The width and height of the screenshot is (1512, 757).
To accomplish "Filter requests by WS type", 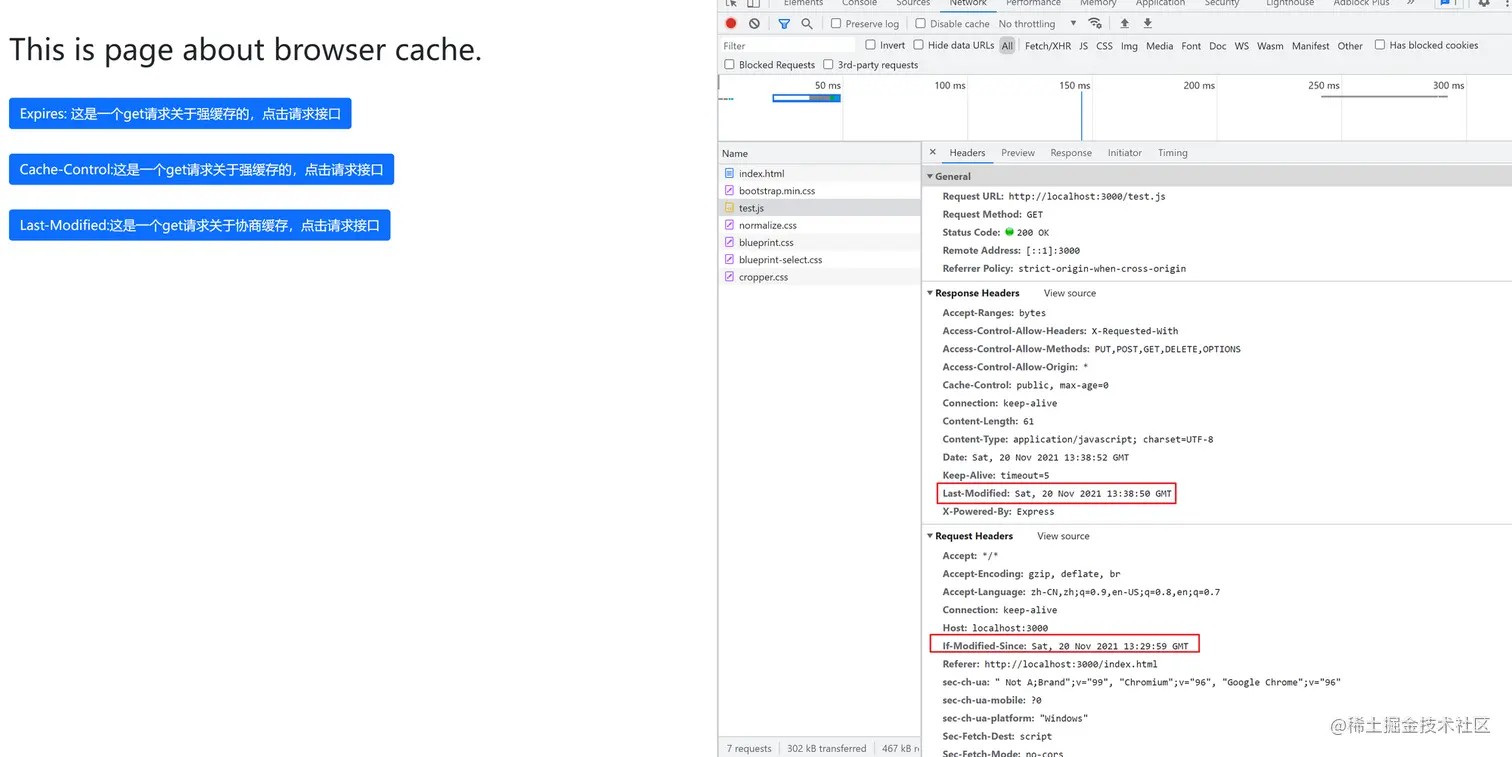I will coord(1242,46).
